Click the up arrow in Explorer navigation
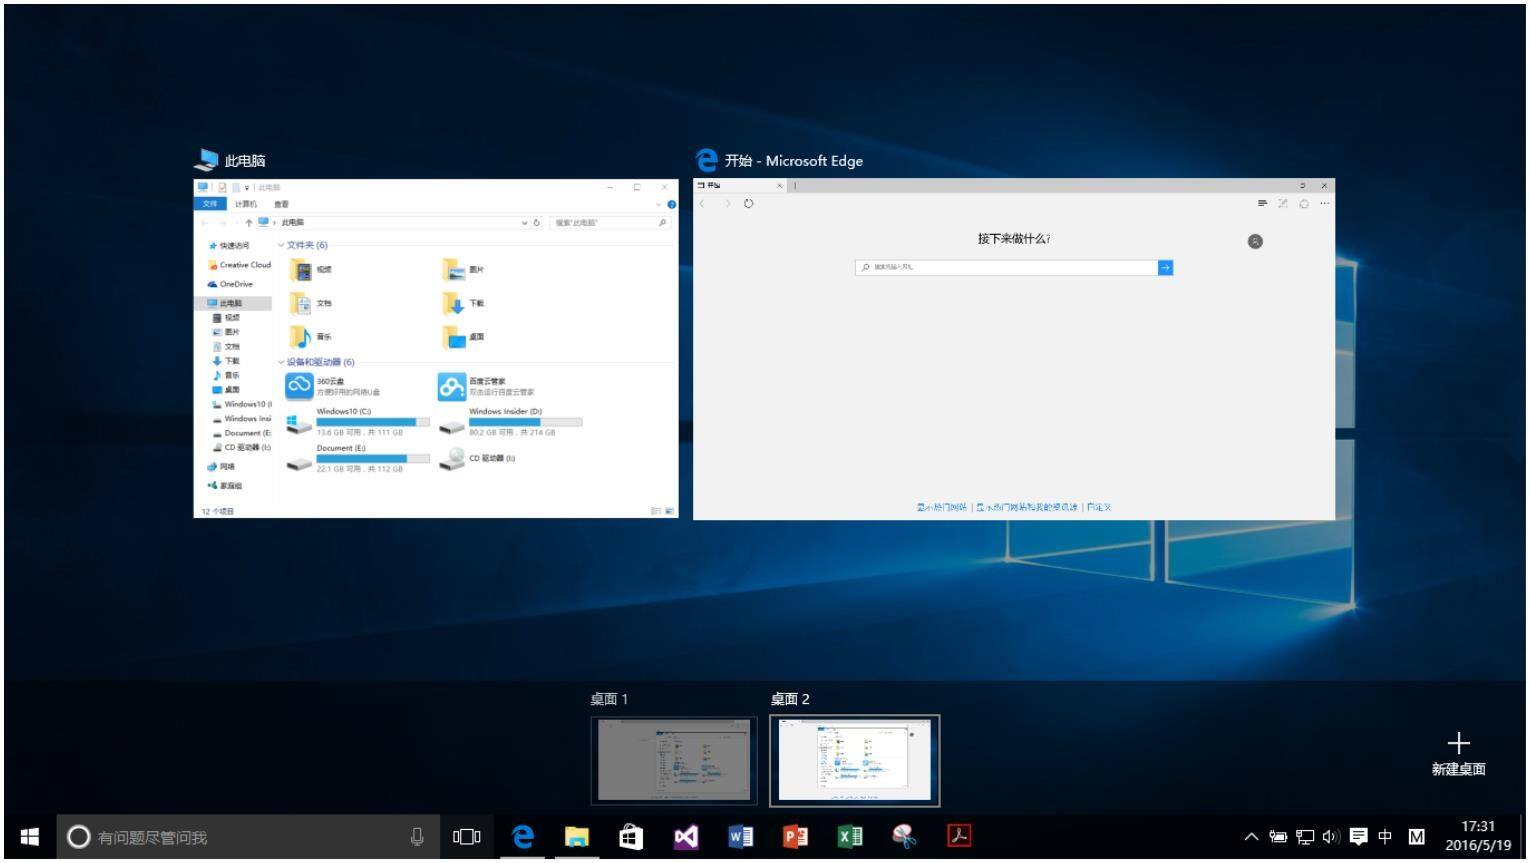Image resolution: width=1530 pixels, height=863 pixels. pyautogui.click(x=249, y=223)
